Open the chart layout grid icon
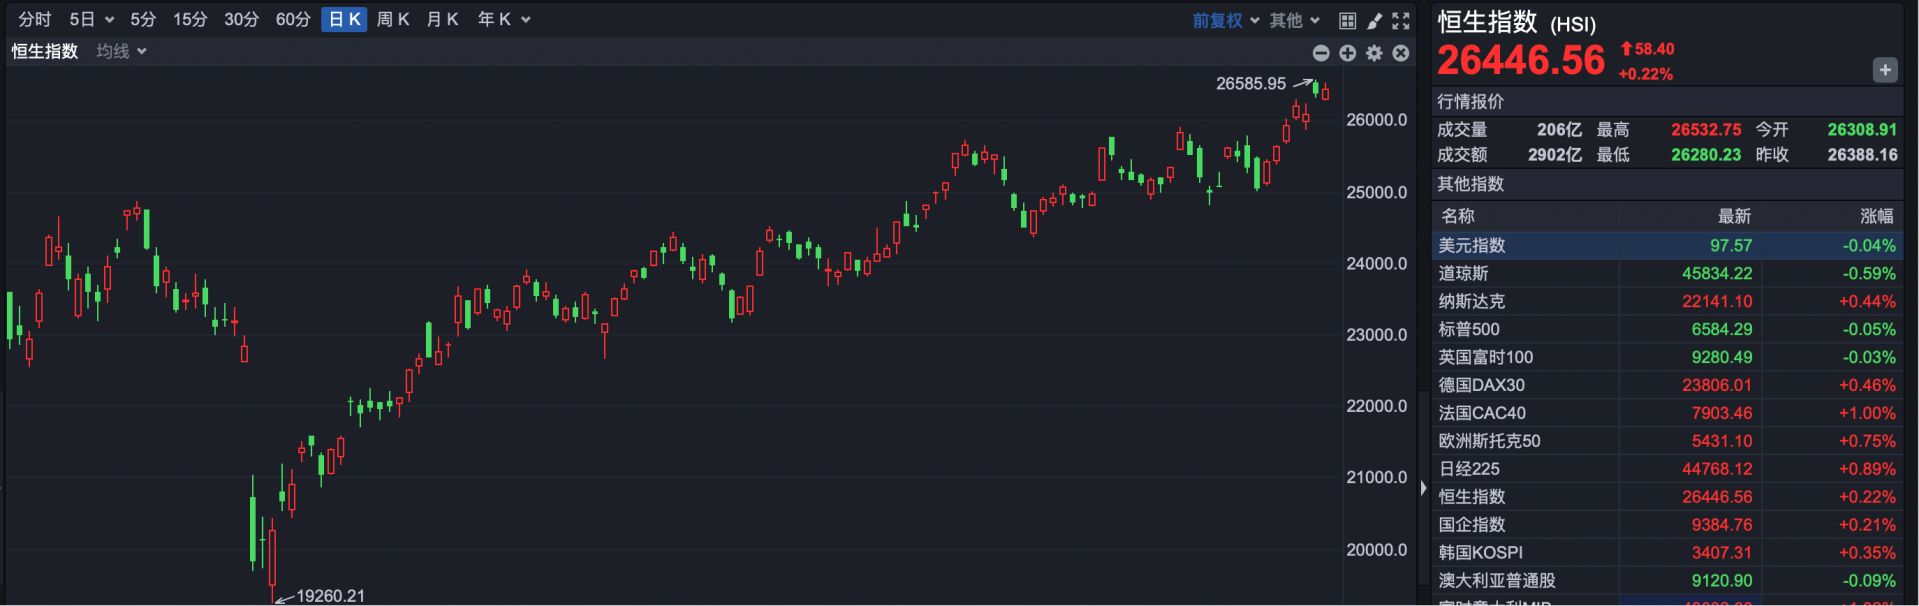 coord(1347,20)
